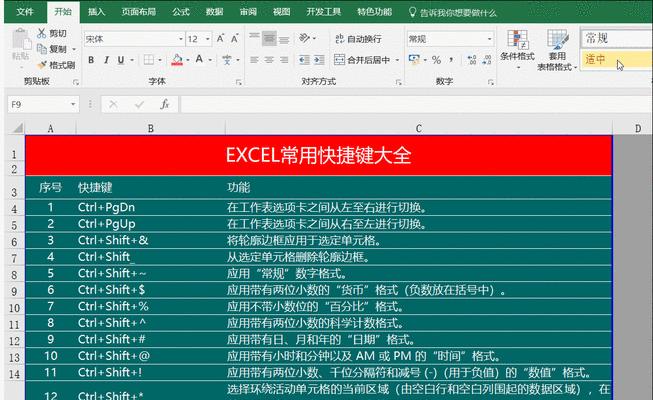Apply the font color A button
653x400 pixels.
pos(199,60)
